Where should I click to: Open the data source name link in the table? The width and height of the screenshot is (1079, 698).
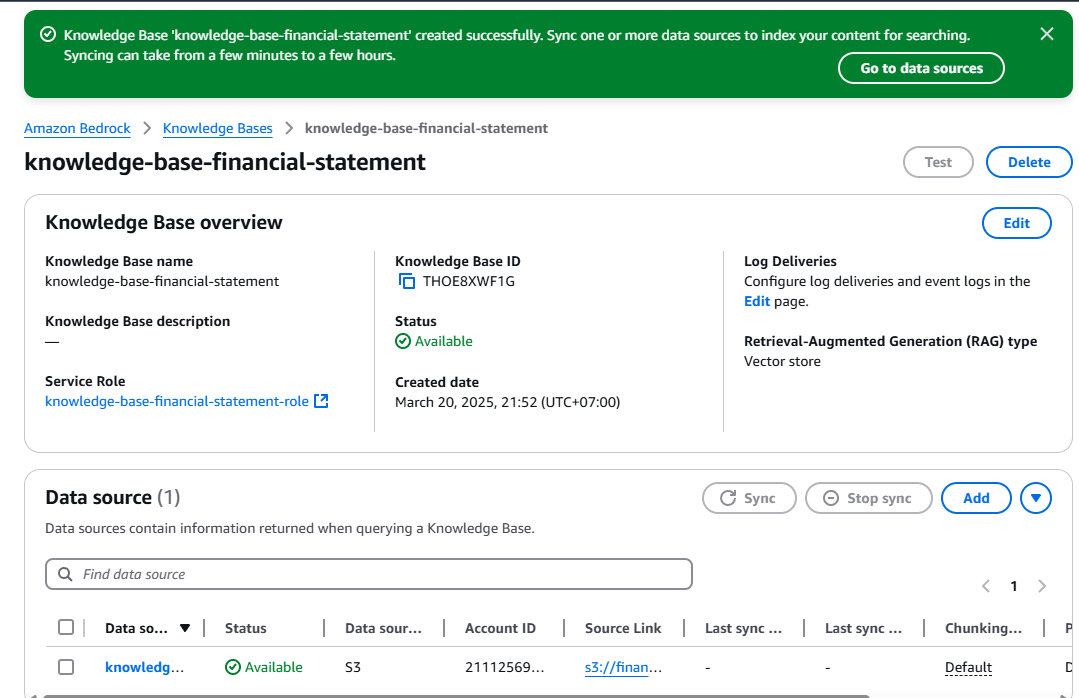pyautogui.click(x=145, y=667)
